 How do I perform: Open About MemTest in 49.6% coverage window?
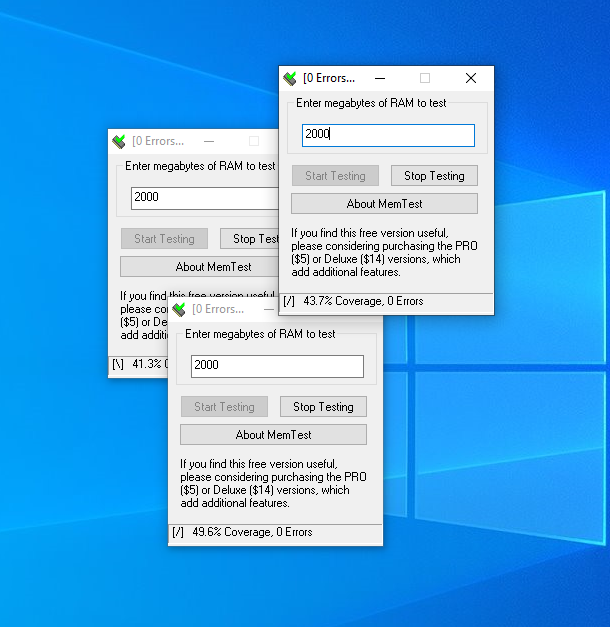[273, 435]
